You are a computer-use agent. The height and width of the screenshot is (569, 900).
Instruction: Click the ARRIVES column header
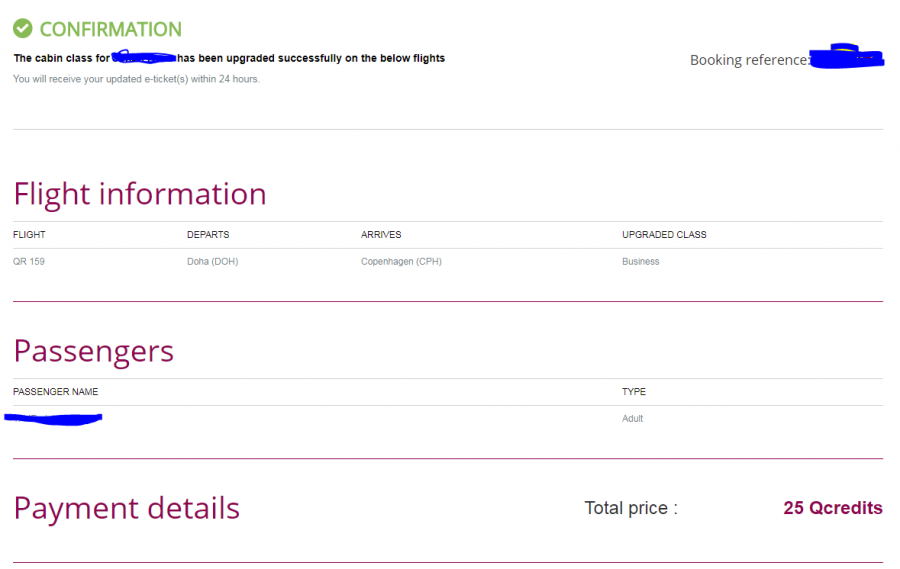(x=381, y=235)
